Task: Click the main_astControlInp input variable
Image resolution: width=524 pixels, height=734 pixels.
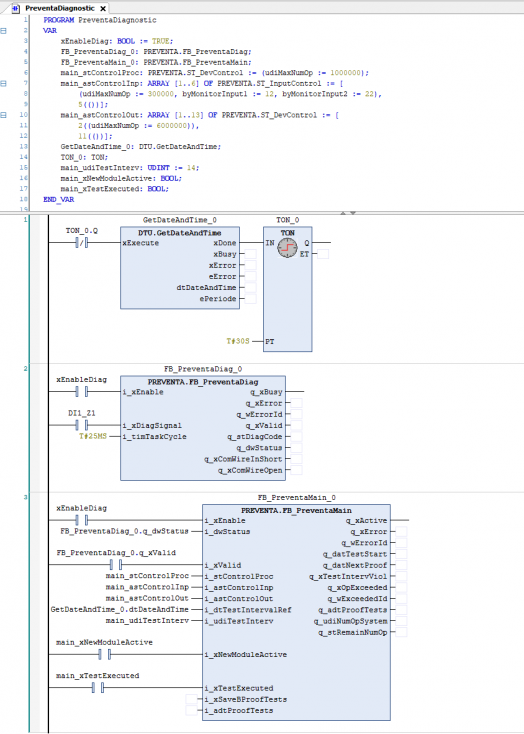Action: 147,587
